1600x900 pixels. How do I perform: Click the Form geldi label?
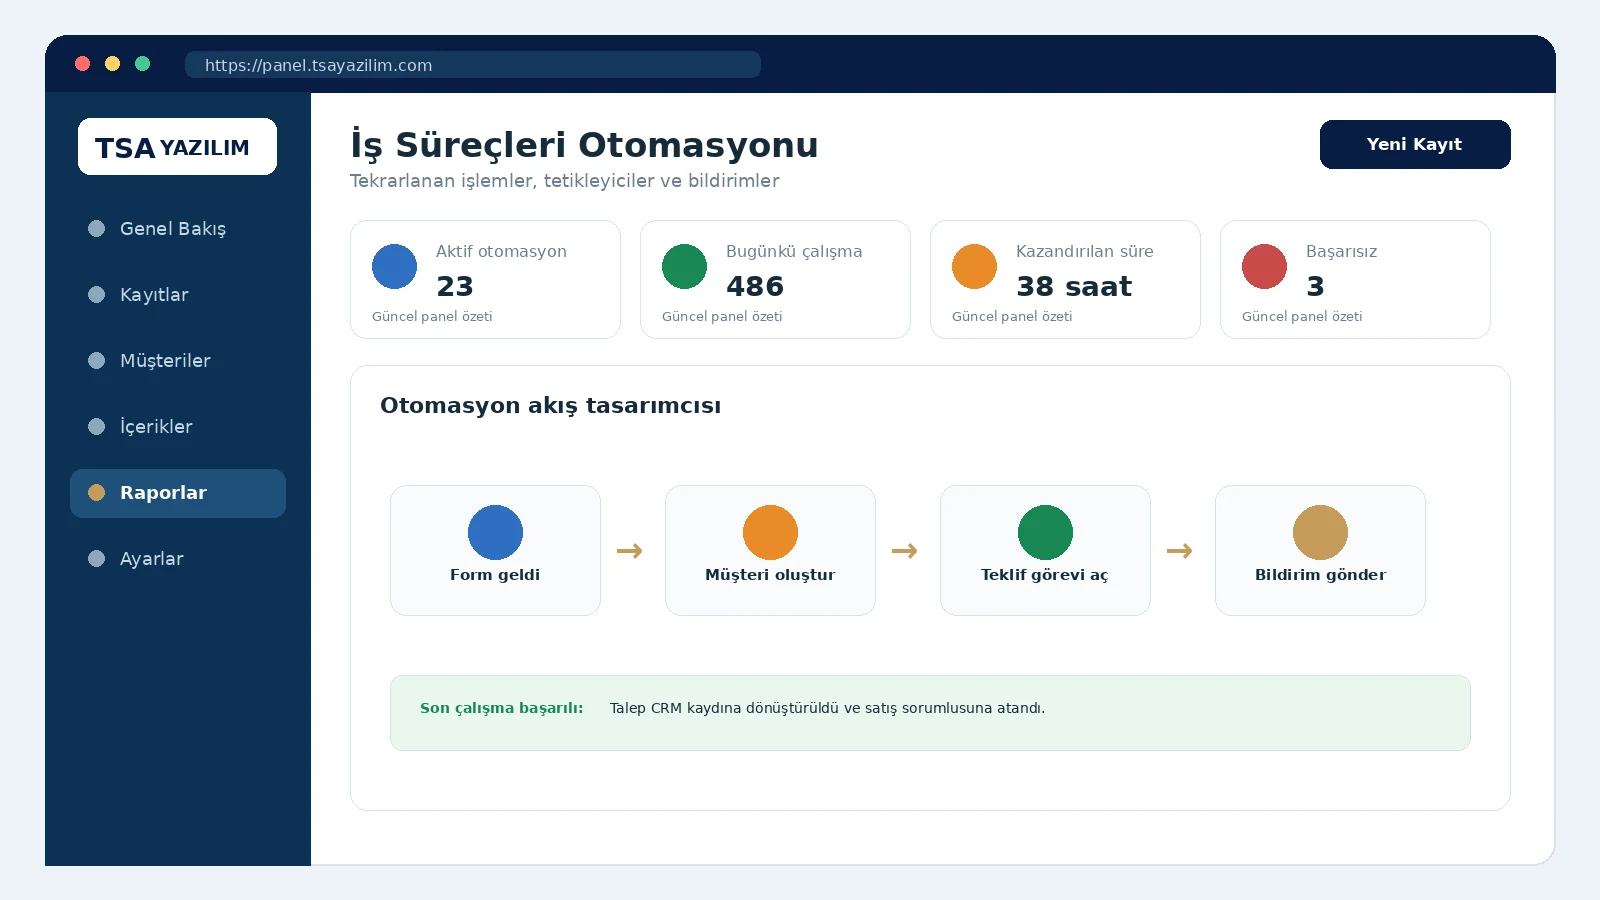495,575
